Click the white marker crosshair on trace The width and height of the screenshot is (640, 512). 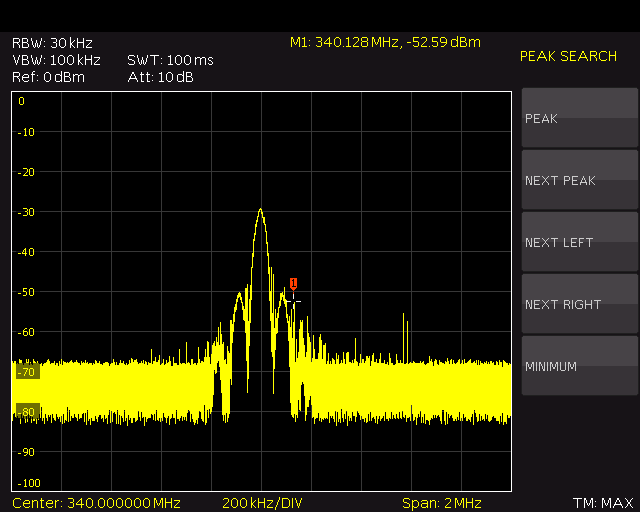point(293,301)
